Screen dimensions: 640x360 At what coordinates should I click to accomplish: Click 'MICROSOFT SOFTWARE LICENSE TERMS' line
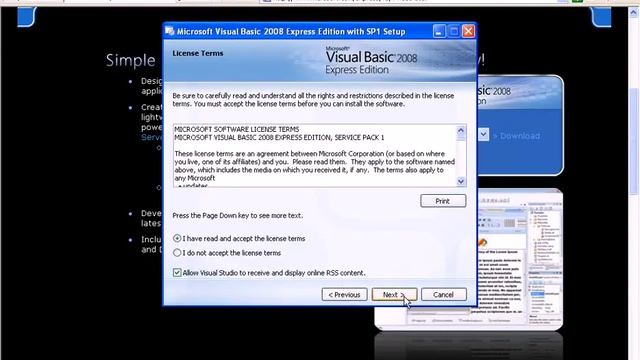(x=237, y=129)
